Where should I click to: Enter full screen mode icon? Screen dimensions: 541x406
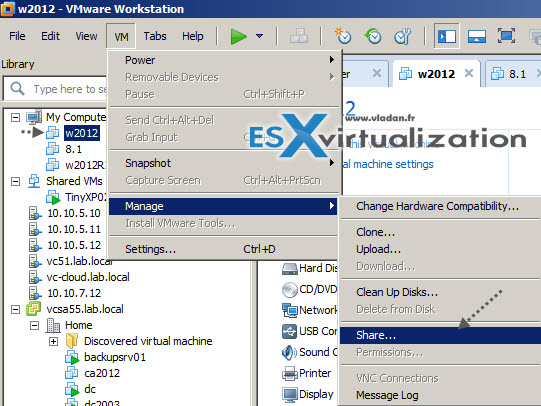pyautogui.click(x=506, y=36)
